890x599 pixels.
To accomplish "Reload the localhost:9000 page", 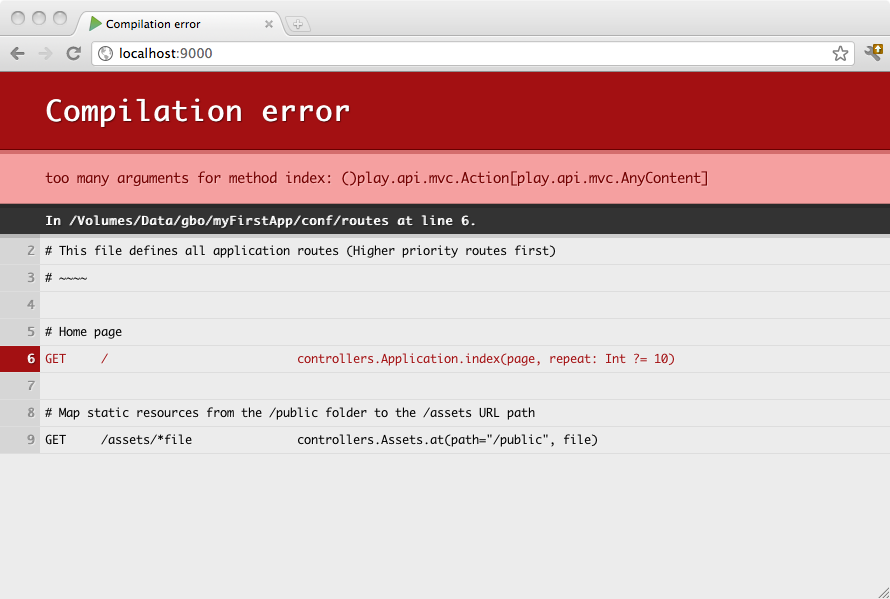I will [73, 54].
